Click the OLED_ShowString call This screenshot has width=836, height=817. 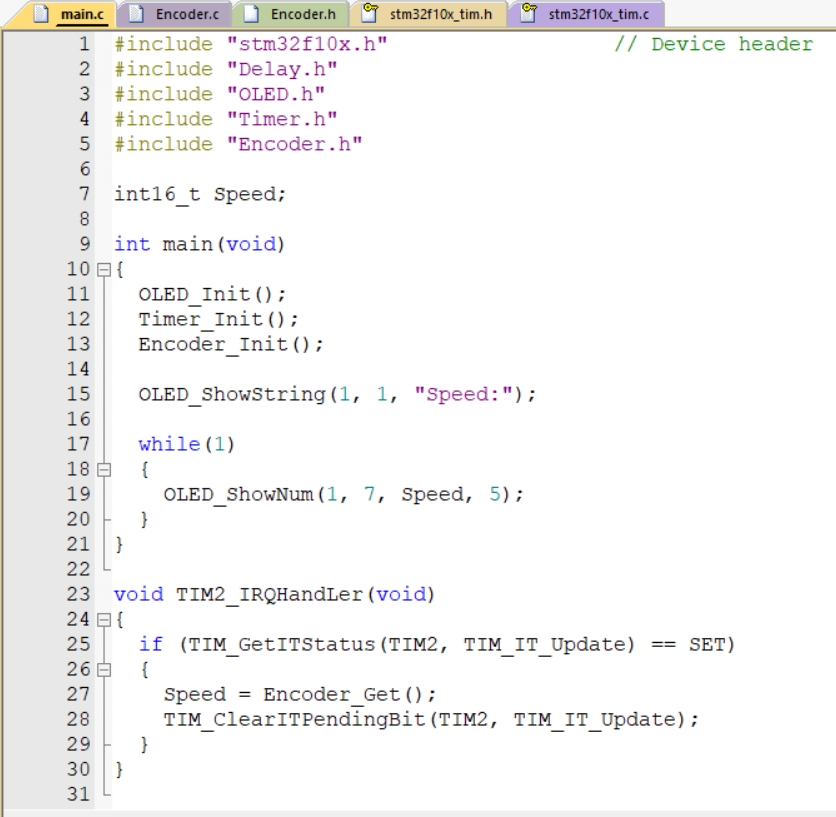tap(337, 395)
